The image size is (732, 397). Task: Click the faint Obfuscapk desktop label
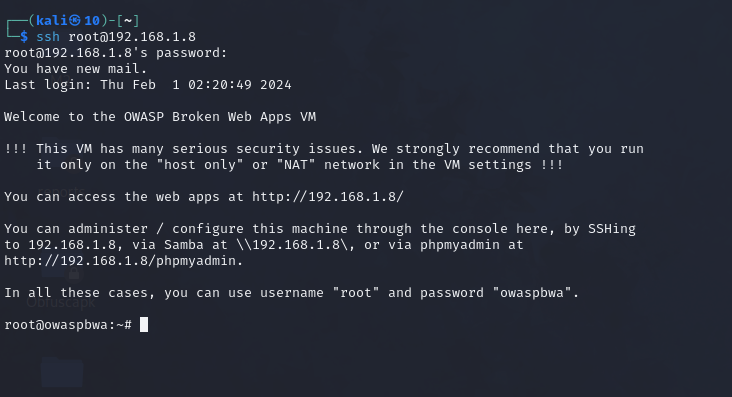tap(61, 303)
